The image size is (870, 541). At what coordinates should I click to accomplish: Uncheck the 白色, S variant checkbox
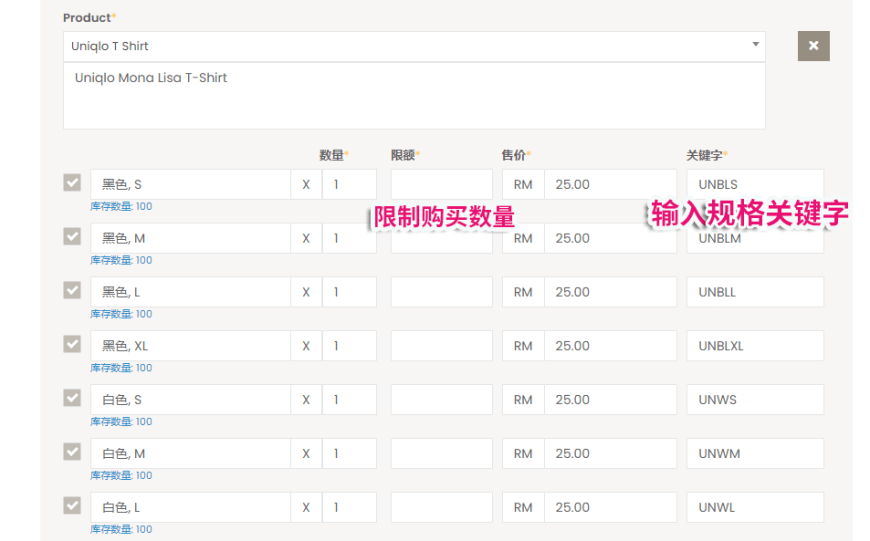coord(72,398)
